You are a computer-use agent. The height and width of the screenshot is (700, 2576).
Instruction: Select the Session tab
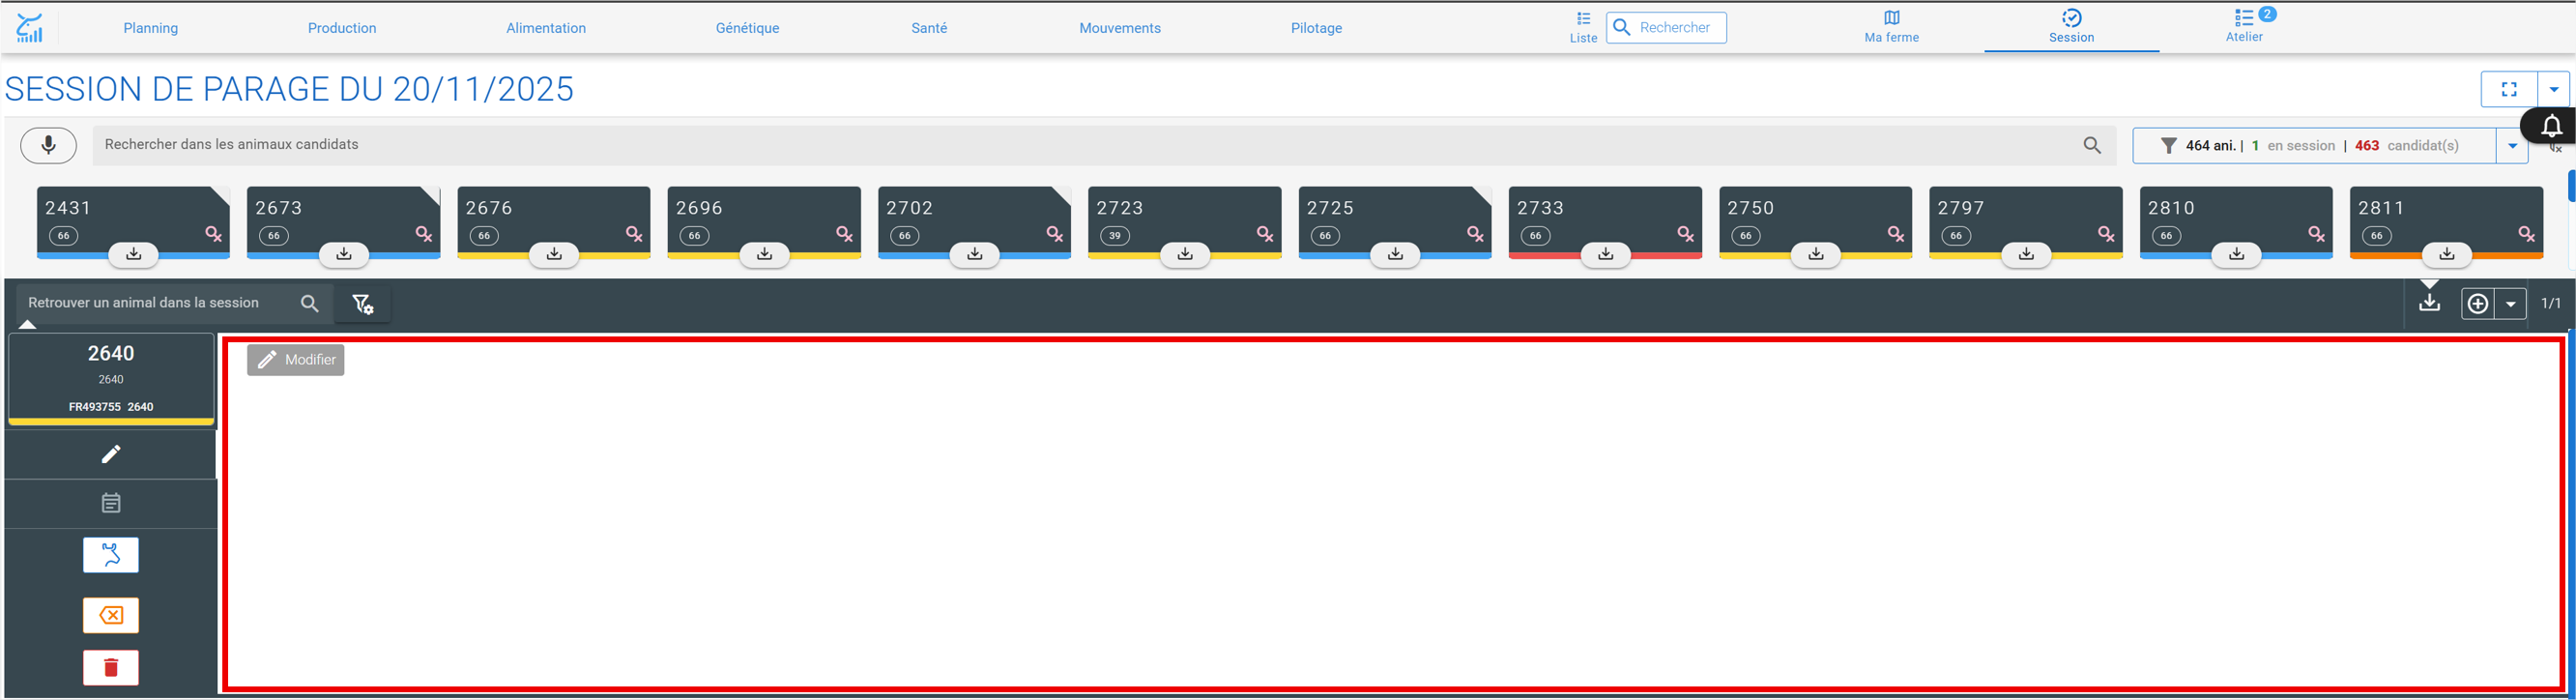2071,27
